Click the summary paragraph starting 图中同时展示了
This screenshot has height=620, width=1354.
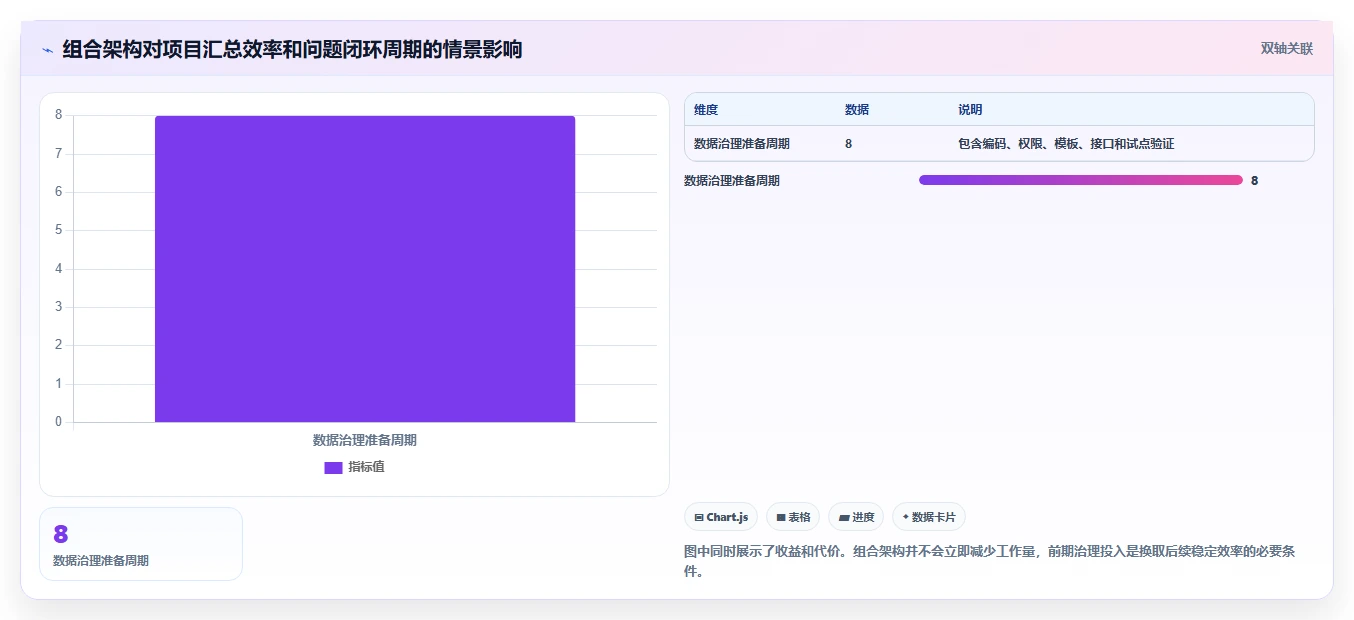(990, 562)
